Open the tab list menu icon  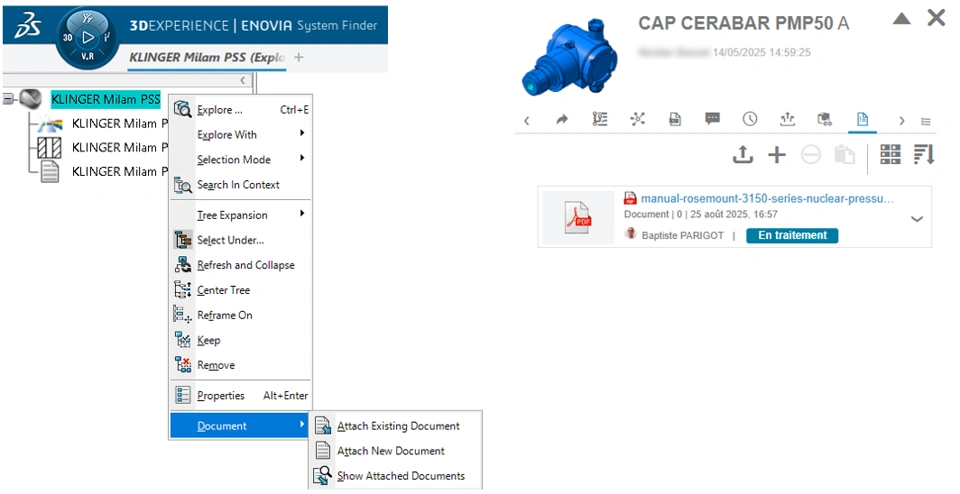[x=926, y=121]
